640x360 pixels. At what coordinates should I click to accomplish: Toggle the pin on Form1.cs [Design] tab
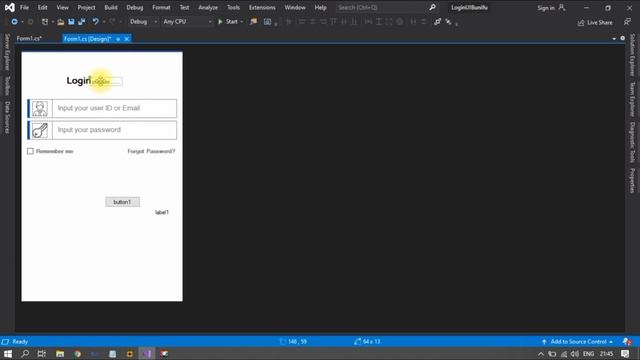point(118,39)
